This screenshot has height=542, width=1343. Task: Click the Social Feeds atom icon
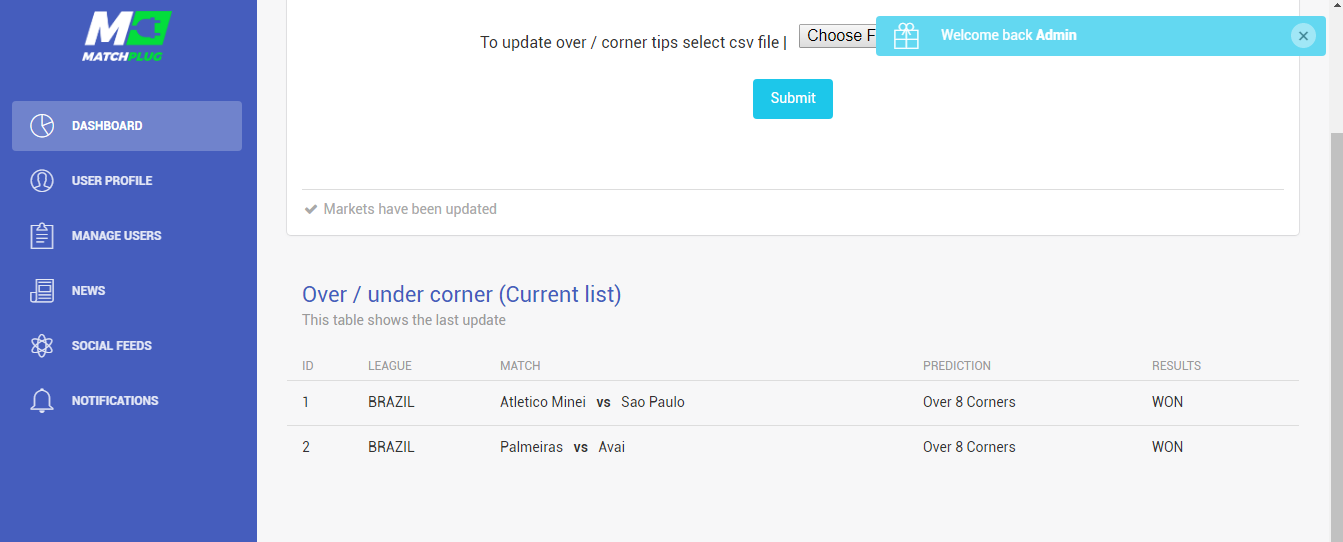tap(42, 346)
